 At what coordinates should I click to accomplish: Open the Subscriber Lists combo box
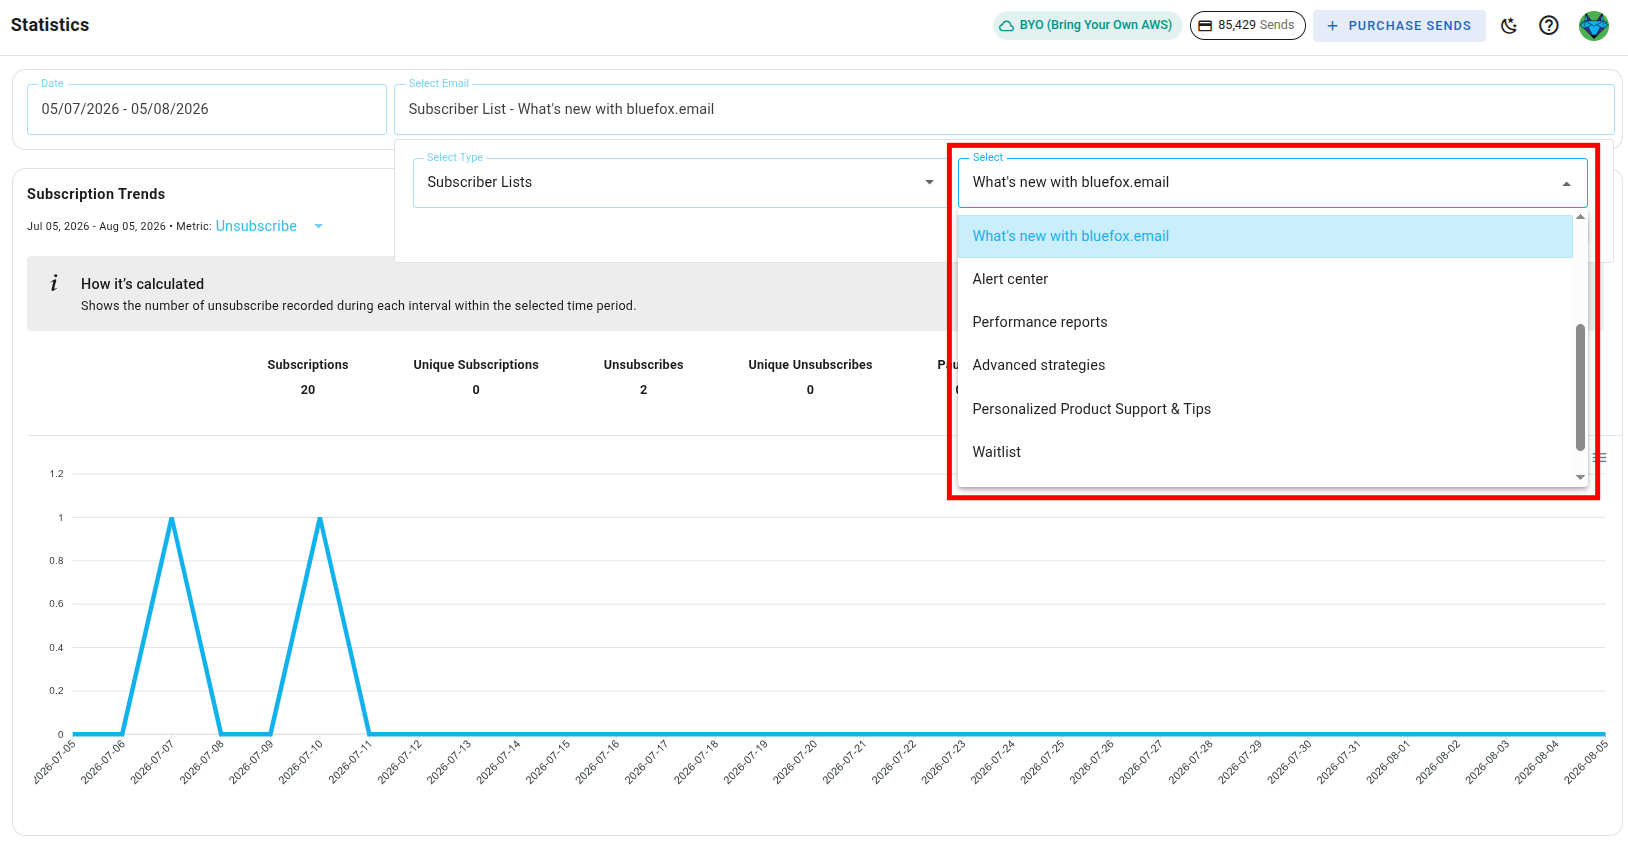[x=680, y=182]
